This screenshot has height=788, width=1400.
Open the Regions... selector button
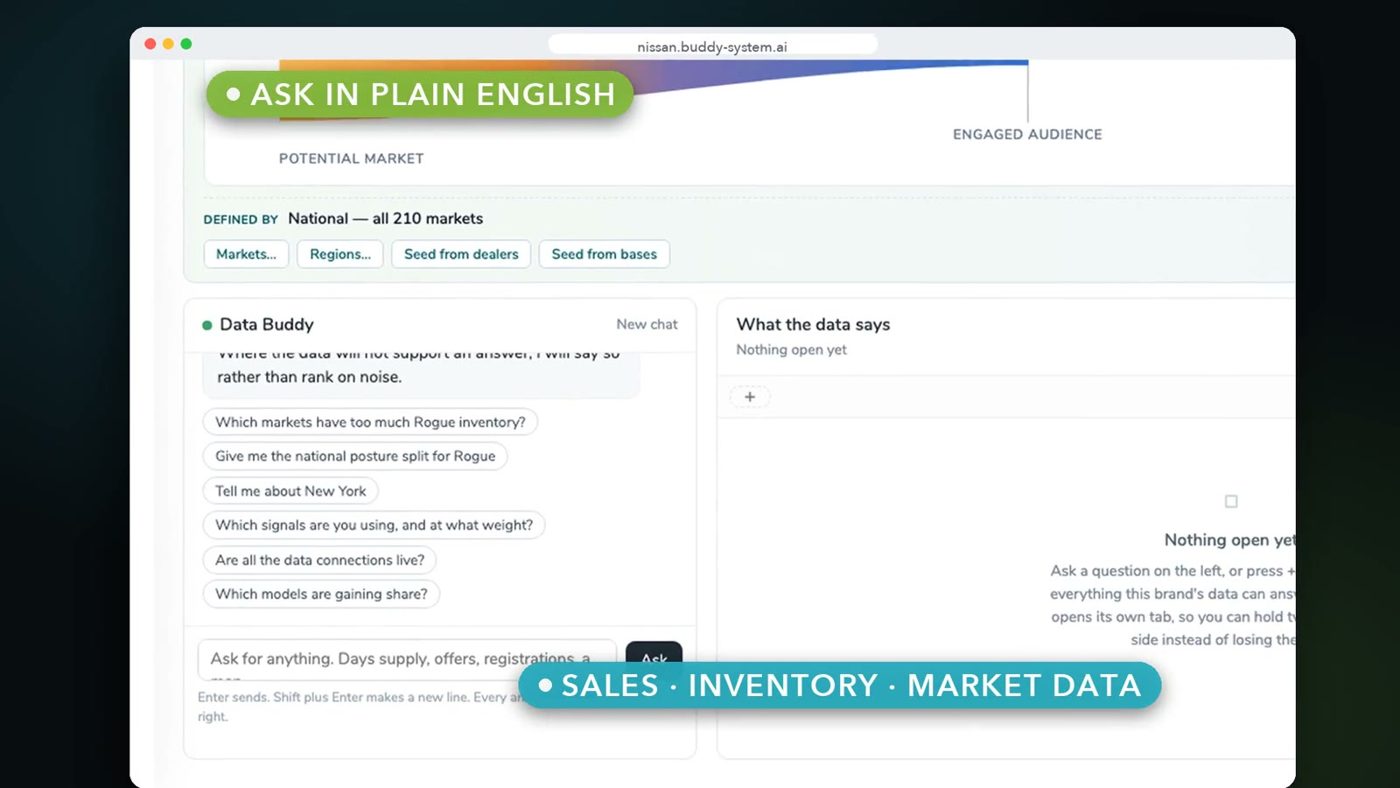pos(340,254)
